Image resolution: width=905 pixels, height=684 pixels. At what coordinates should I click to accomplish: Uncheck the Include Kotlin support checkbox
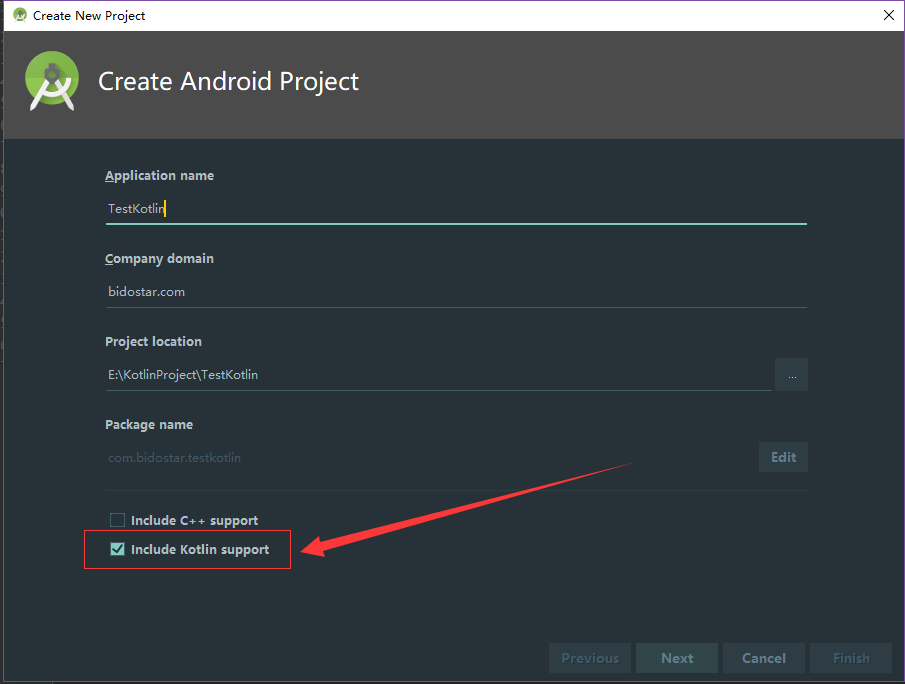pos(118,549)
